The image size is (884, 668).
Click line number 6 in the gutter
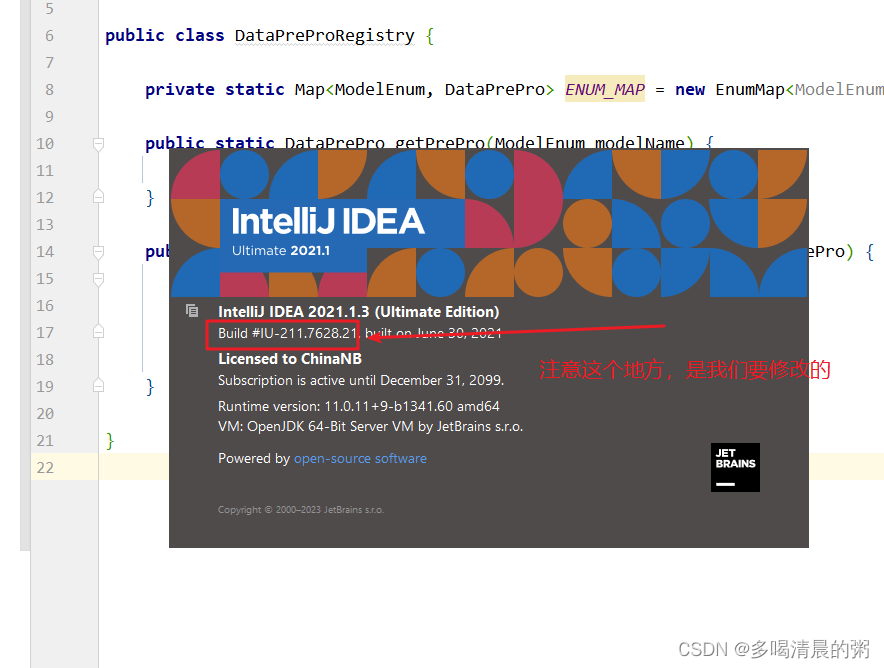click(50, 36)
